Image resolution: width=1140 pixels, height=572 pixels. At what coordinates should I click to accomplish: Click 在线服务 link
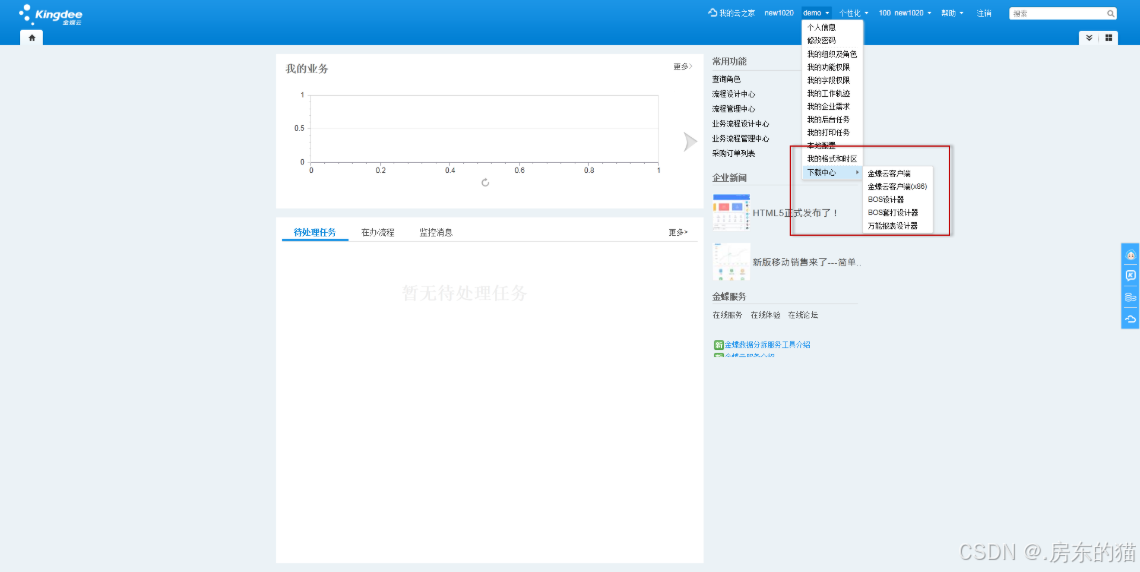click(727, 315)
